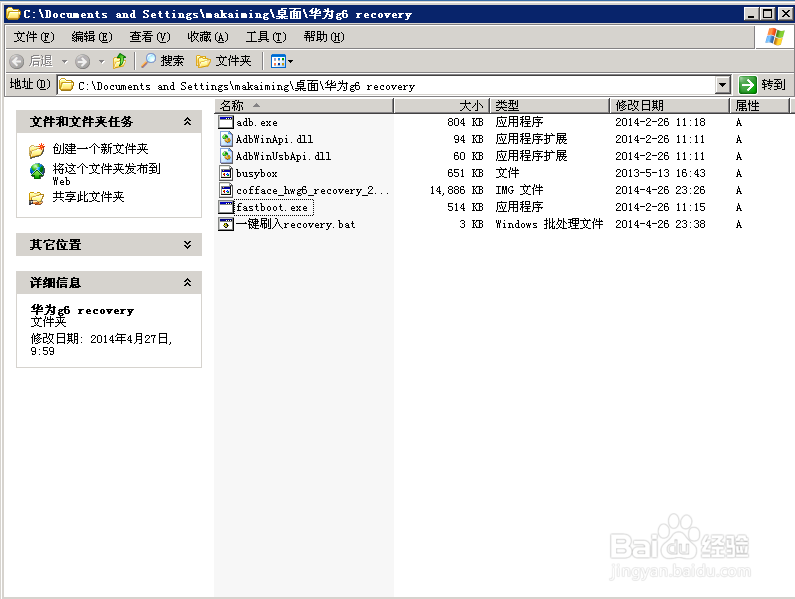Select the busybox file icon
This screenshot has height=599, width=795.
coord(226,173)
